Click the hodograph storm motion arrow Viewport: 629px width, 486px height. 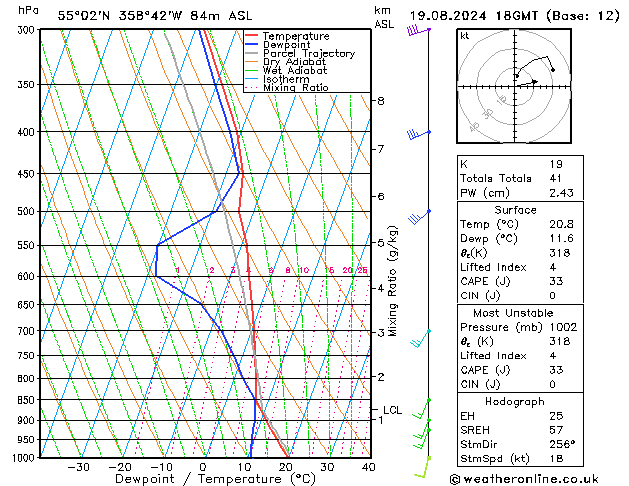[x=528, y=83]
